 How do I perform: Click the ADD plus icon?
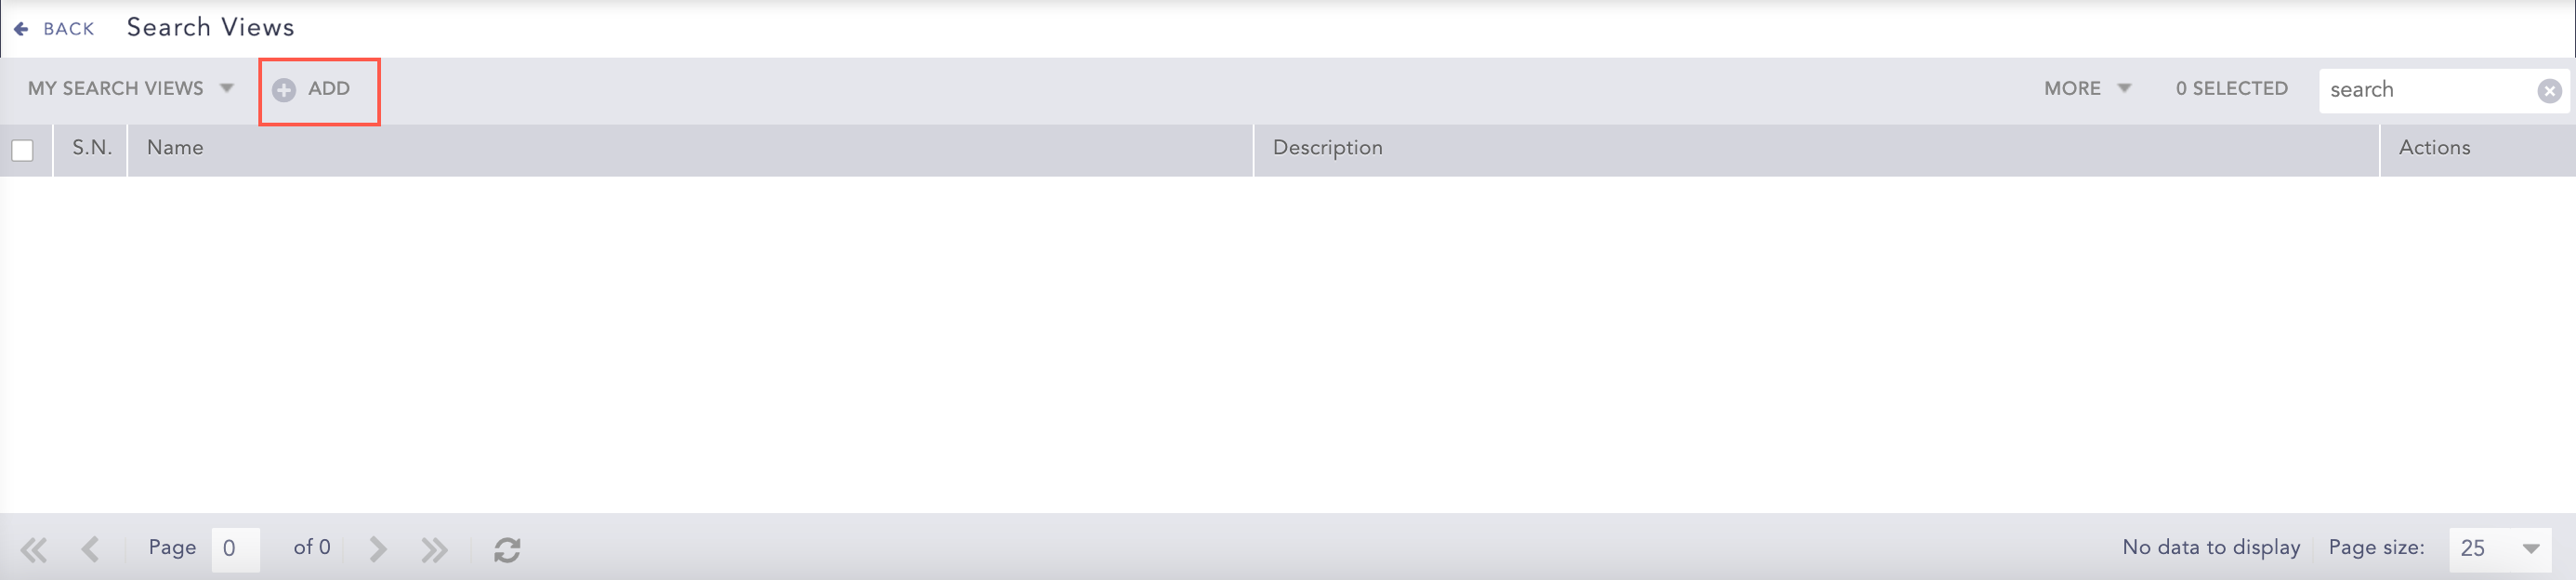(284, 90)
